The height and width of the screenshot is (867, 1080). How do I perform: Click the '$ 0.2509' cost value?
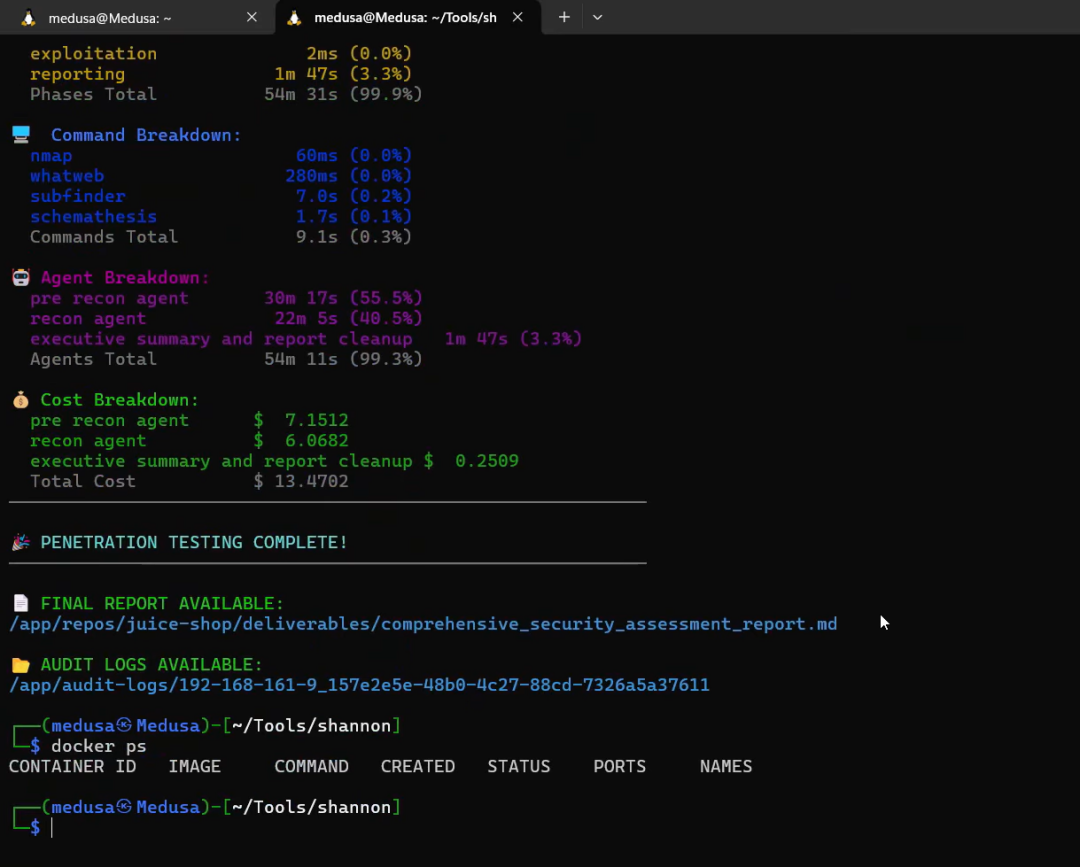(x=471, y=461)
